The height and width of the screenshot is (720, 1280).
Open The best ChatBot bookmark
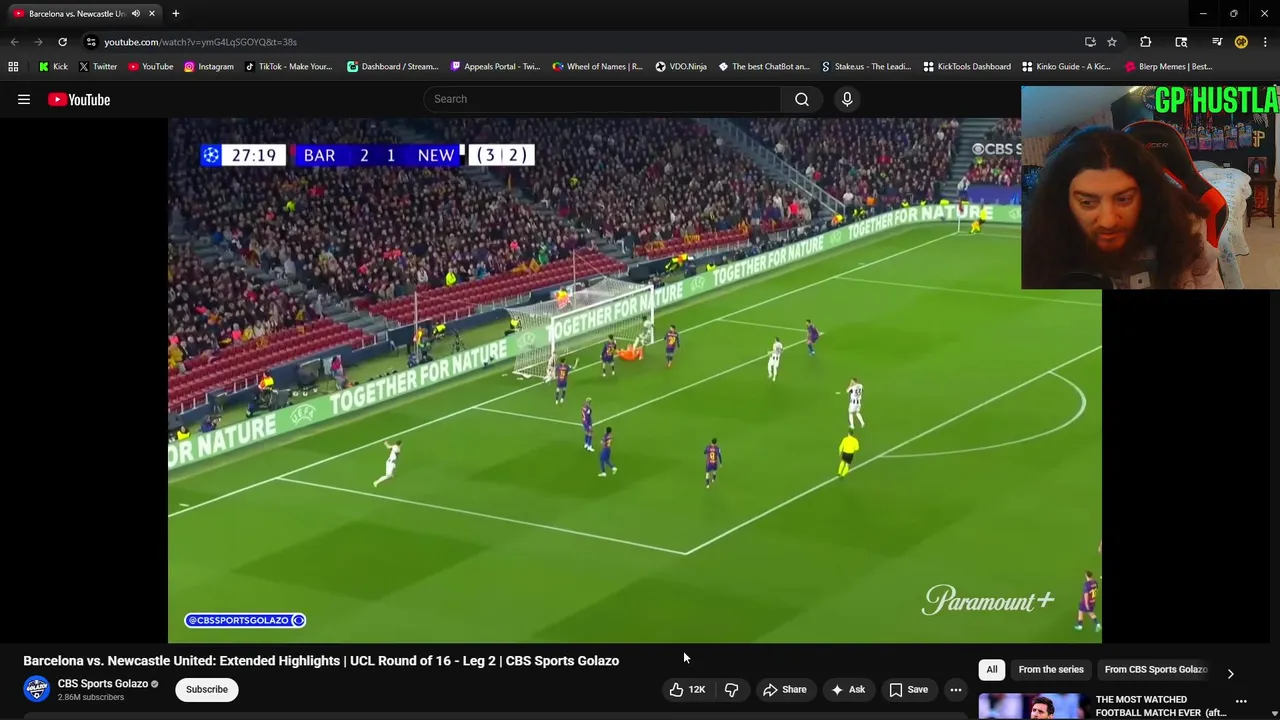pyautogui.click(x=764, y=66)
